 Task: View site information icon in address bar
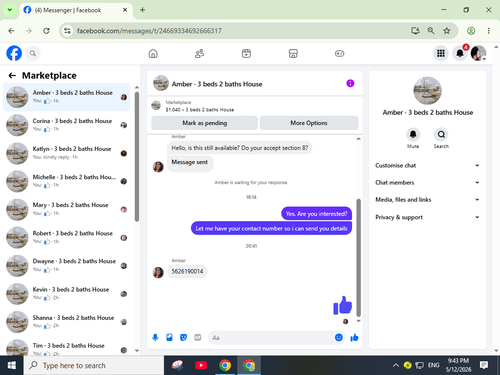(x=68, y=31)
